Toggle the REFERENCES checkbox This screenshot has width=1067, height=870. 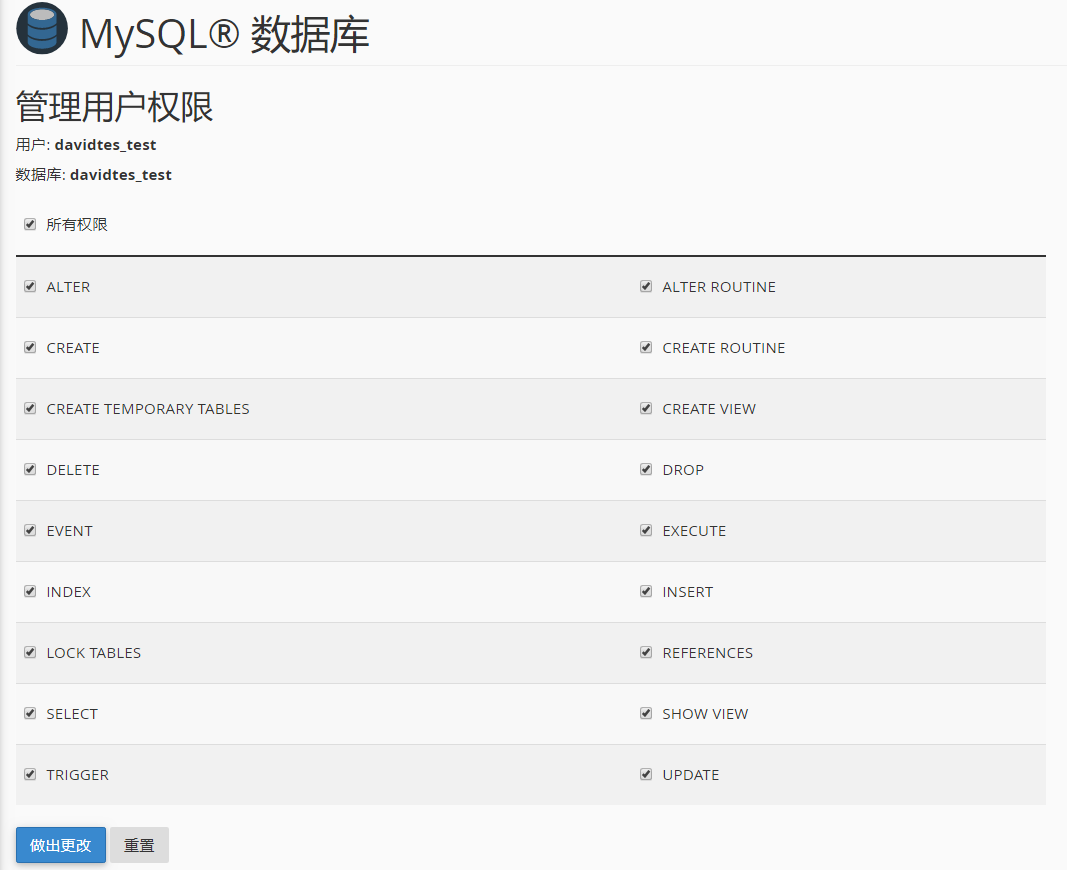click(x=646, y=652)
